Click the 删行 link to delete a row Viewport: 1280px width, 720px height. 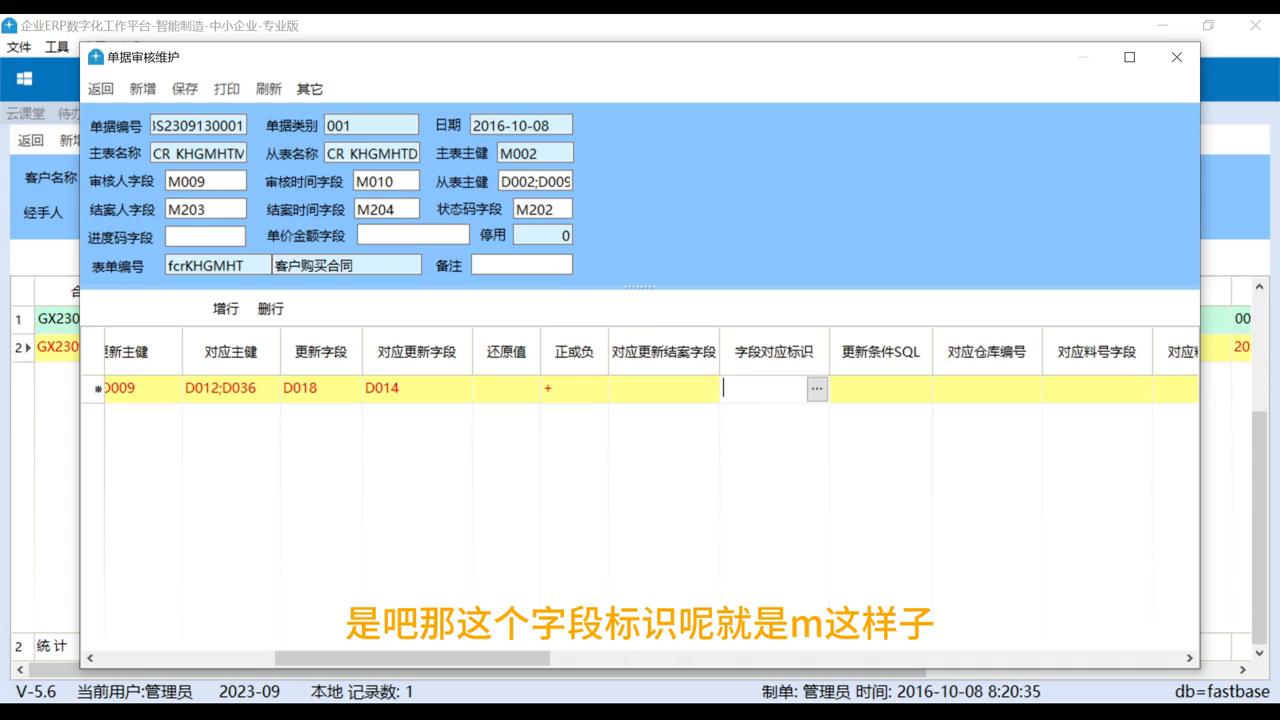pos(269,309)
